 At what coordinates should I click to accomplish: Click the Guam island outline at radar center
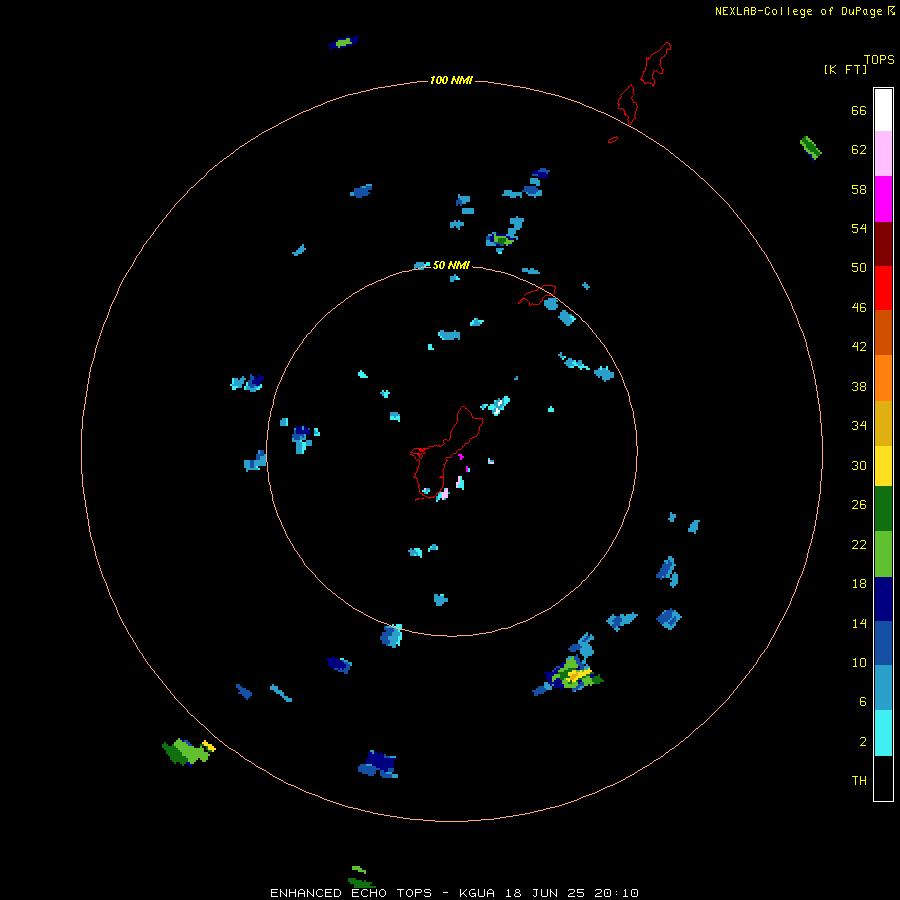click(447, 453)
